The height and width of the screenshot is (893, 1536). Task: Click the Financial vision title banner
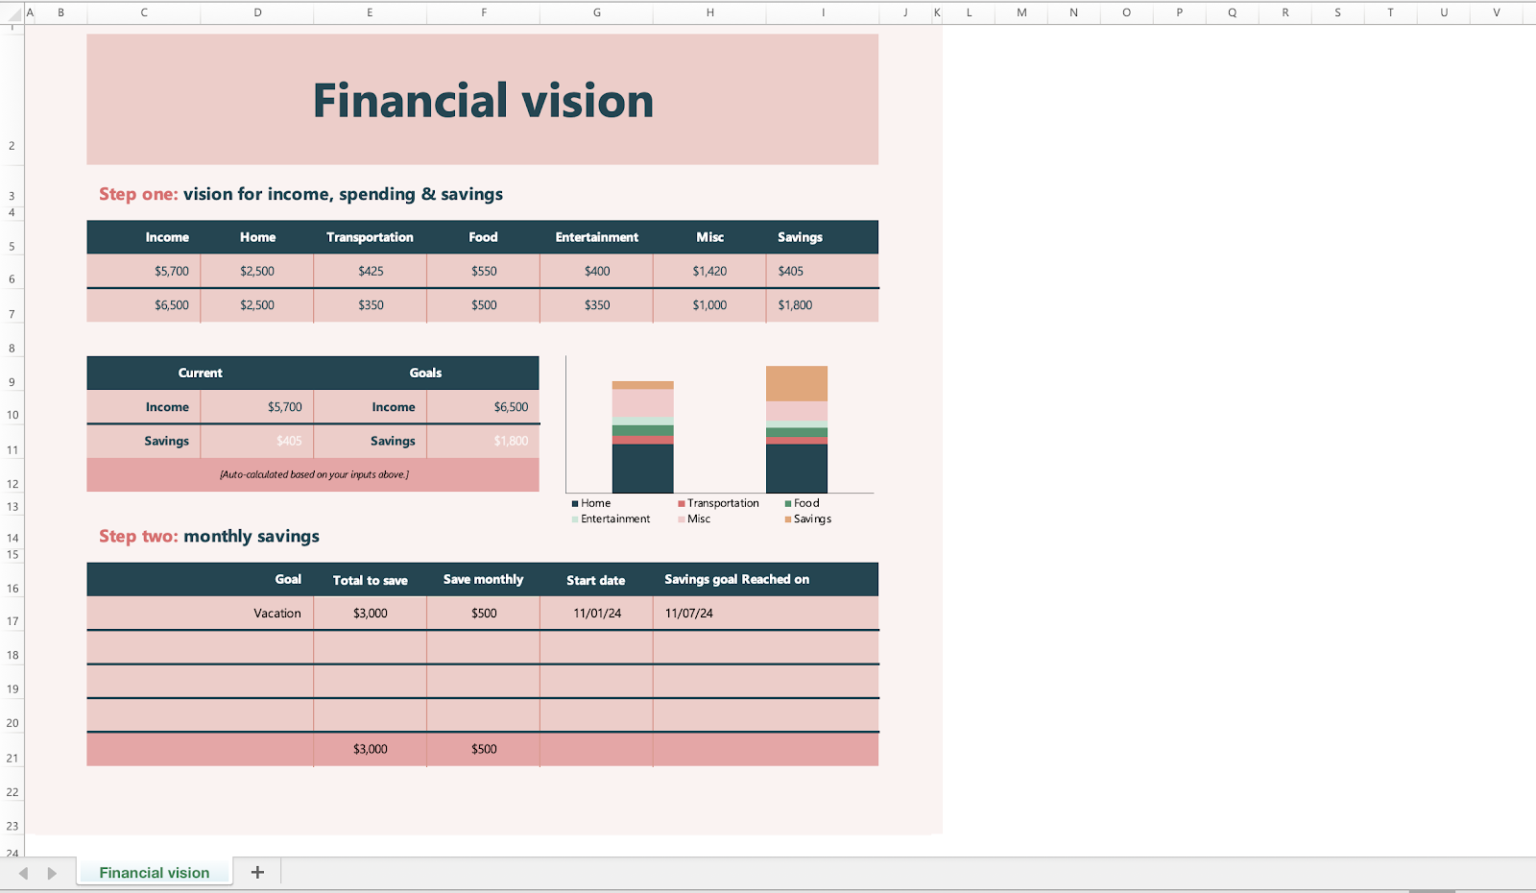[x=483, y=99]
